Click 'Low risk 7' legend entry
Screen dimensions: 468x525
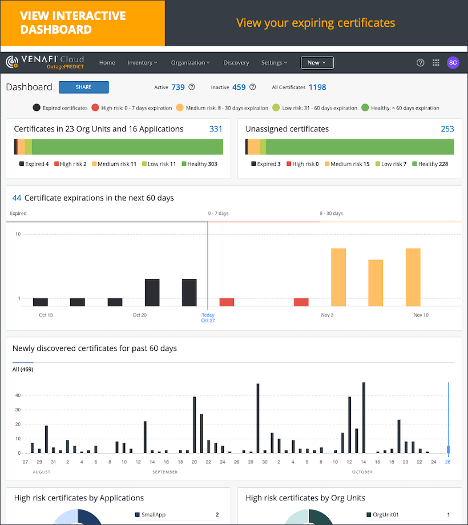click(391, 164)
